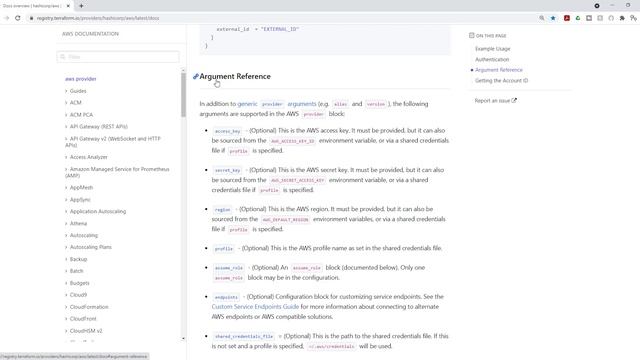Click the On This Page icon
640x360 pixels.
pos(472,36)
